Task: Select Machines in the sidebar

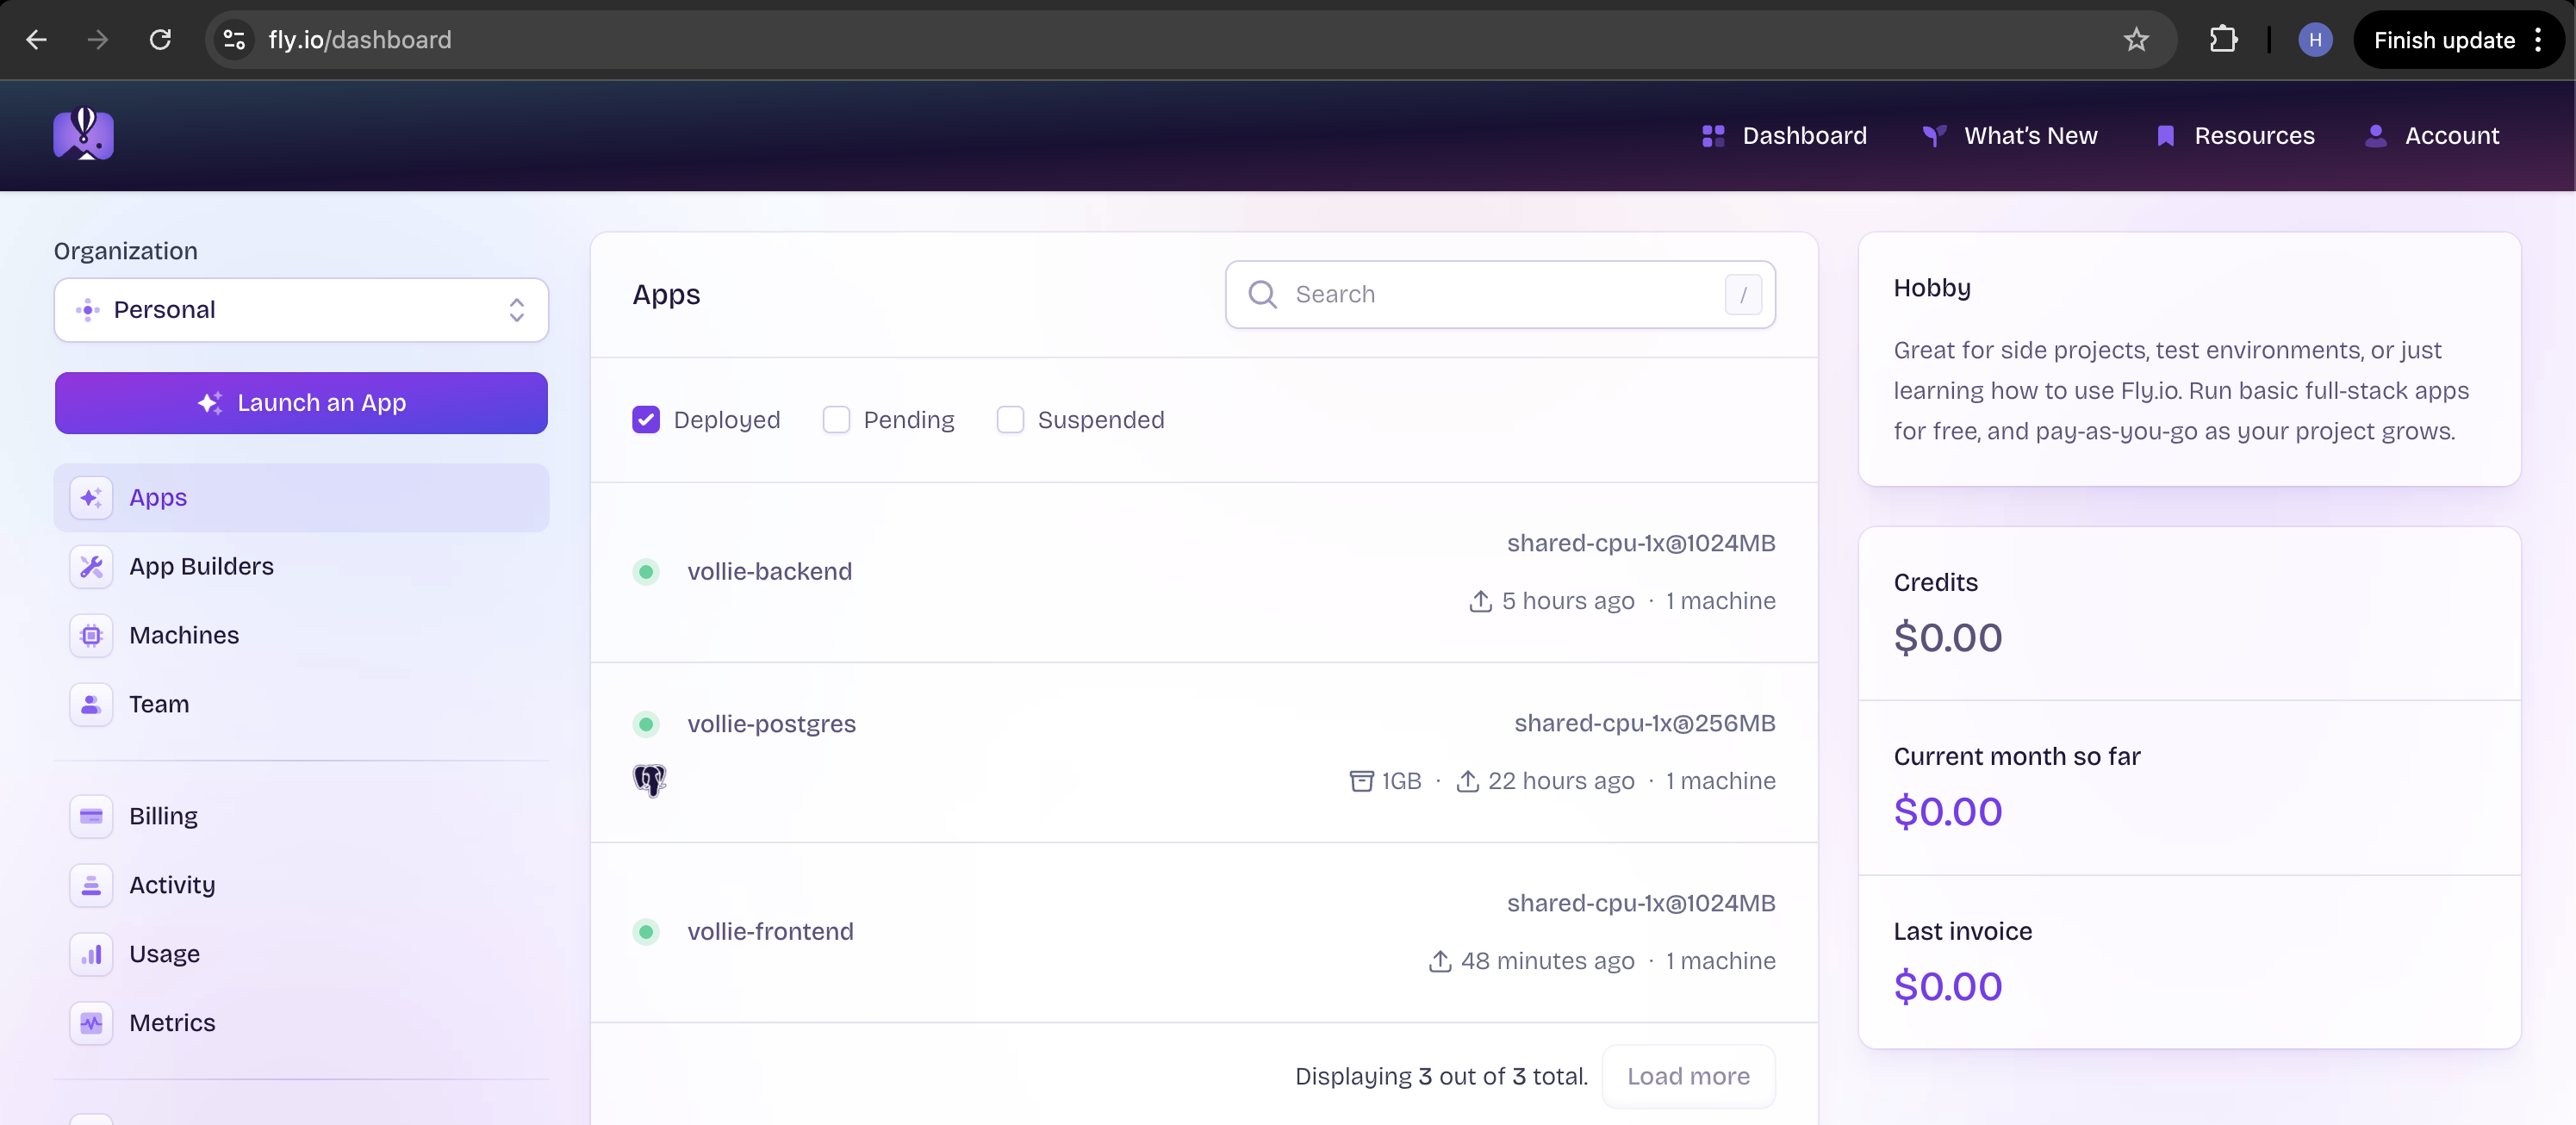Action: tap(301, 635)
